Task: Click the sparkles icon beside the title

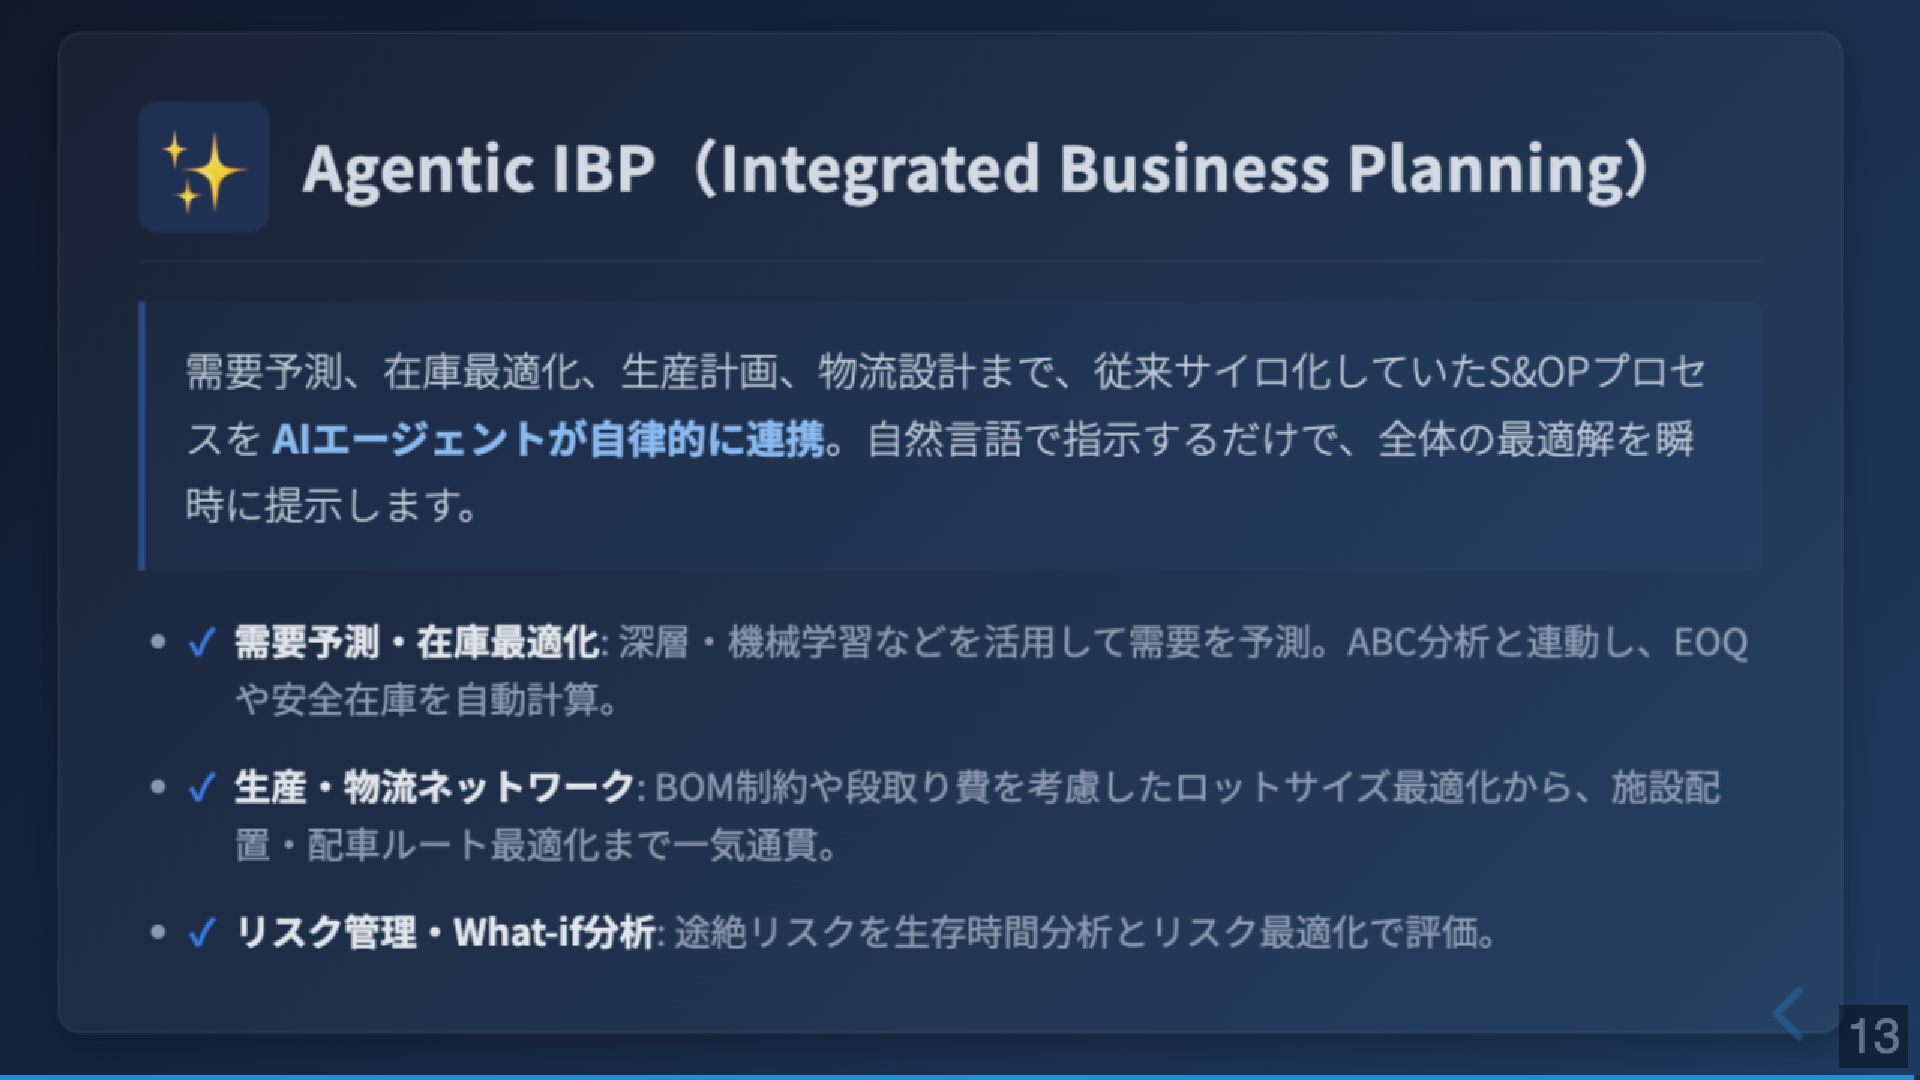Action: click(203, 167)
